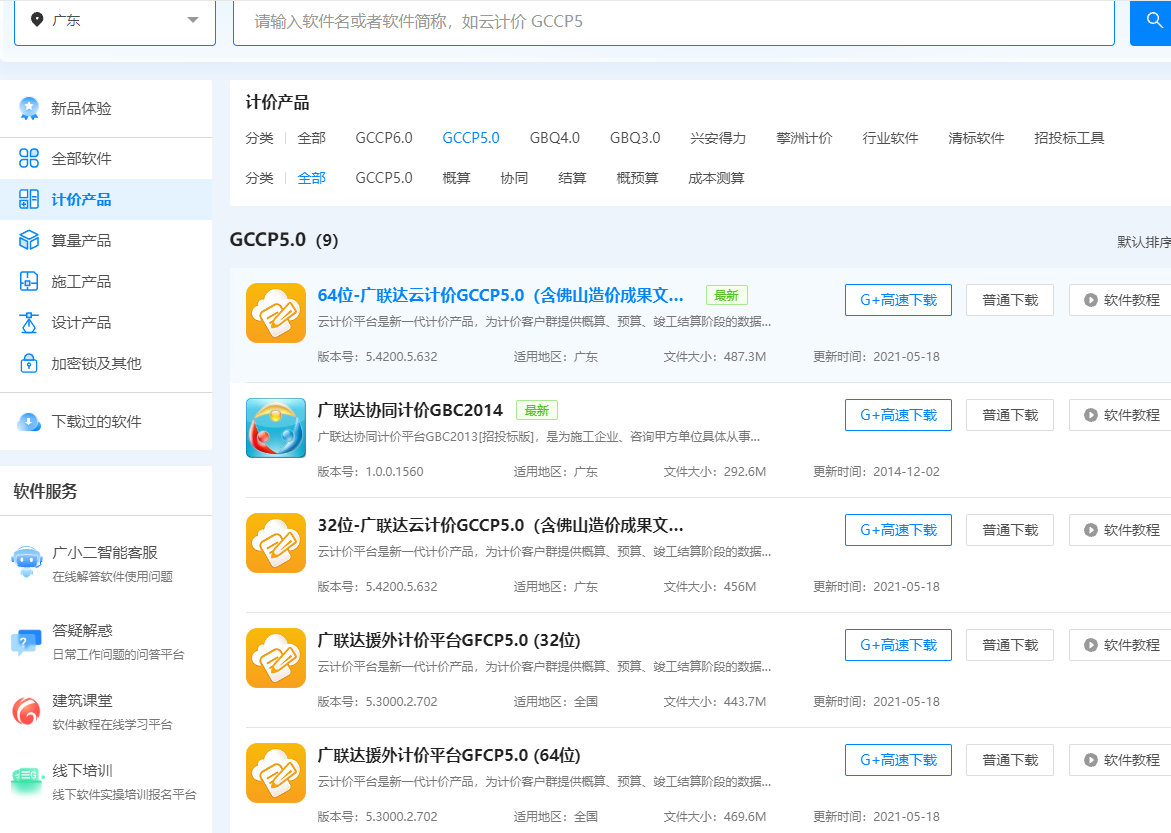Click the 线下培训 green icon
Viewport: 1171px width, 833px height.
click(26, 780)
